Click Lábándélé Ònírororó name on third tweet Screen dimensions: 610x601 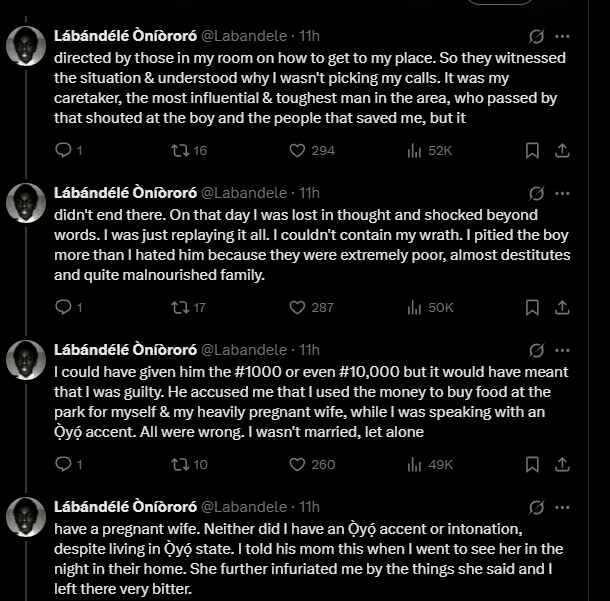tap(125, 350)
